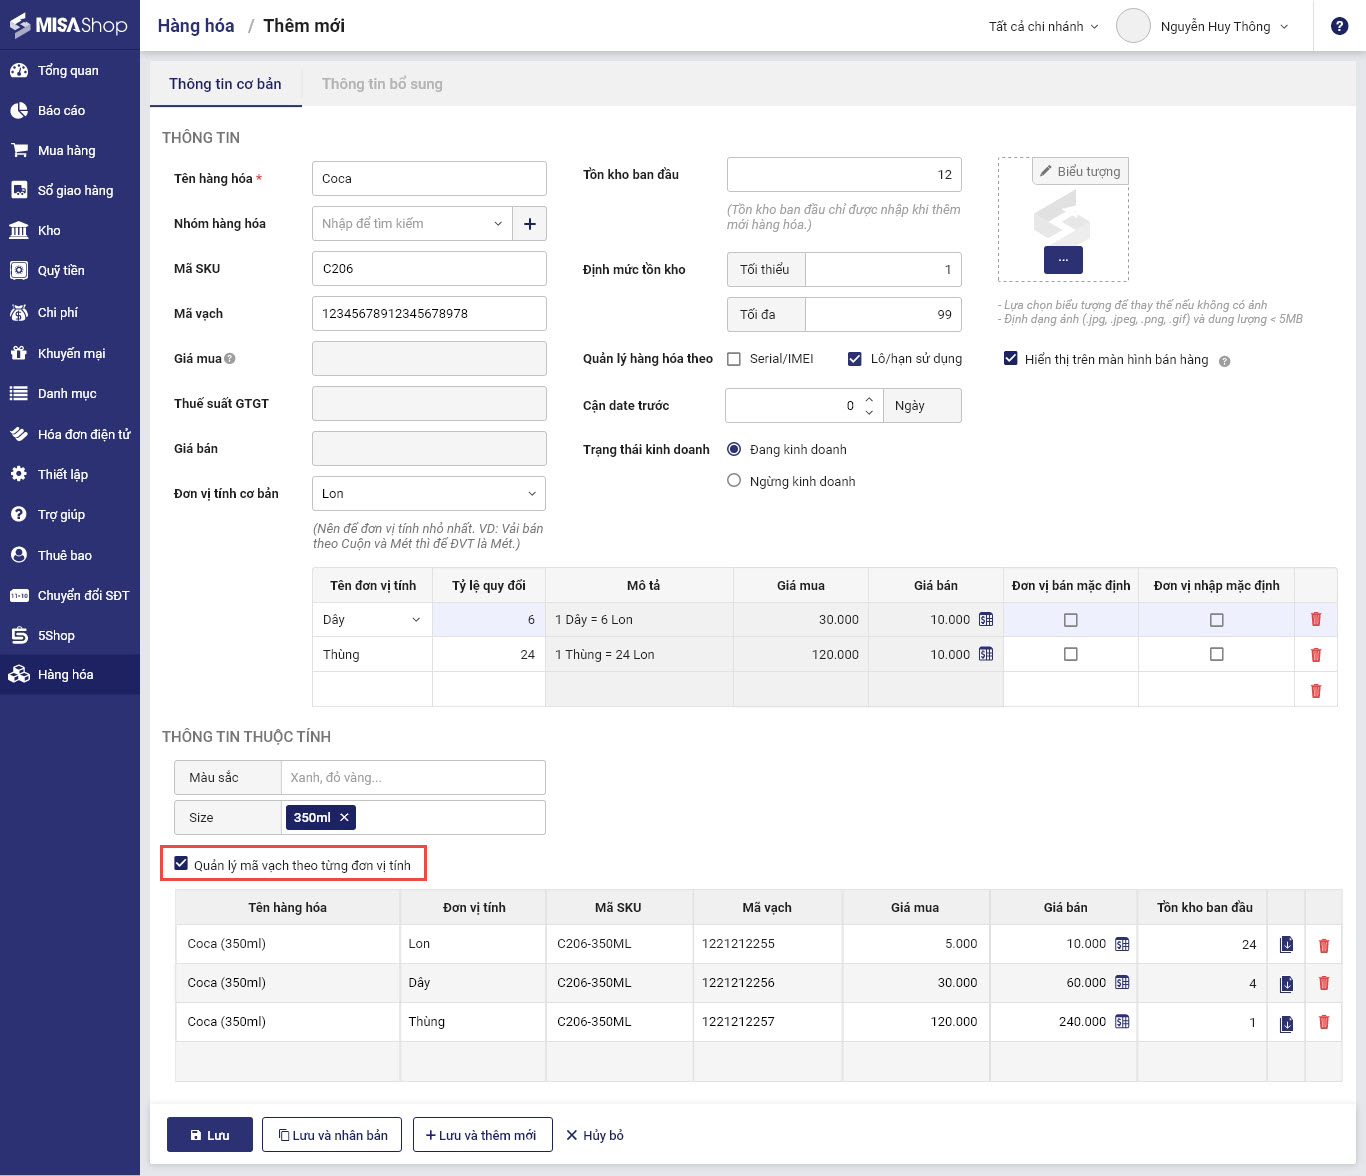
Task: Open price calculator for Coca Thùng variant
Action: 1122,1022
